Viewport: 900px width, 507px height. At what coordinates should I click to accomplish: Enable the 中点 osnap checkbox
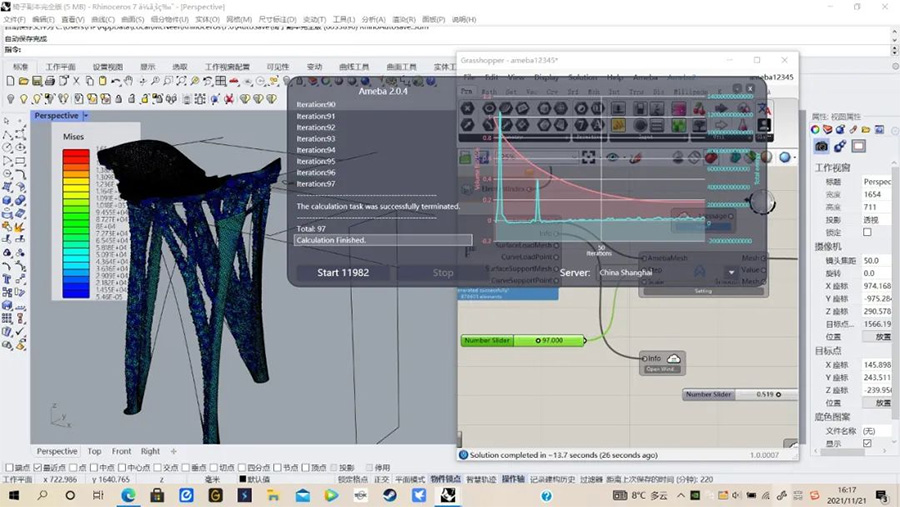point(94,467)
